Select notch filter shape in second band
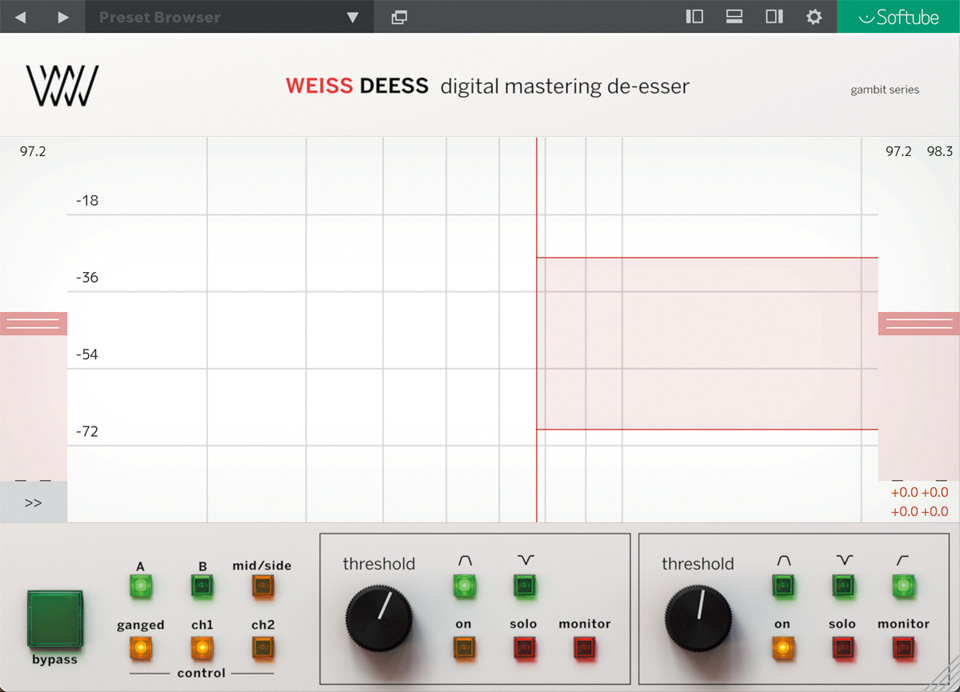 click(844, 586)
